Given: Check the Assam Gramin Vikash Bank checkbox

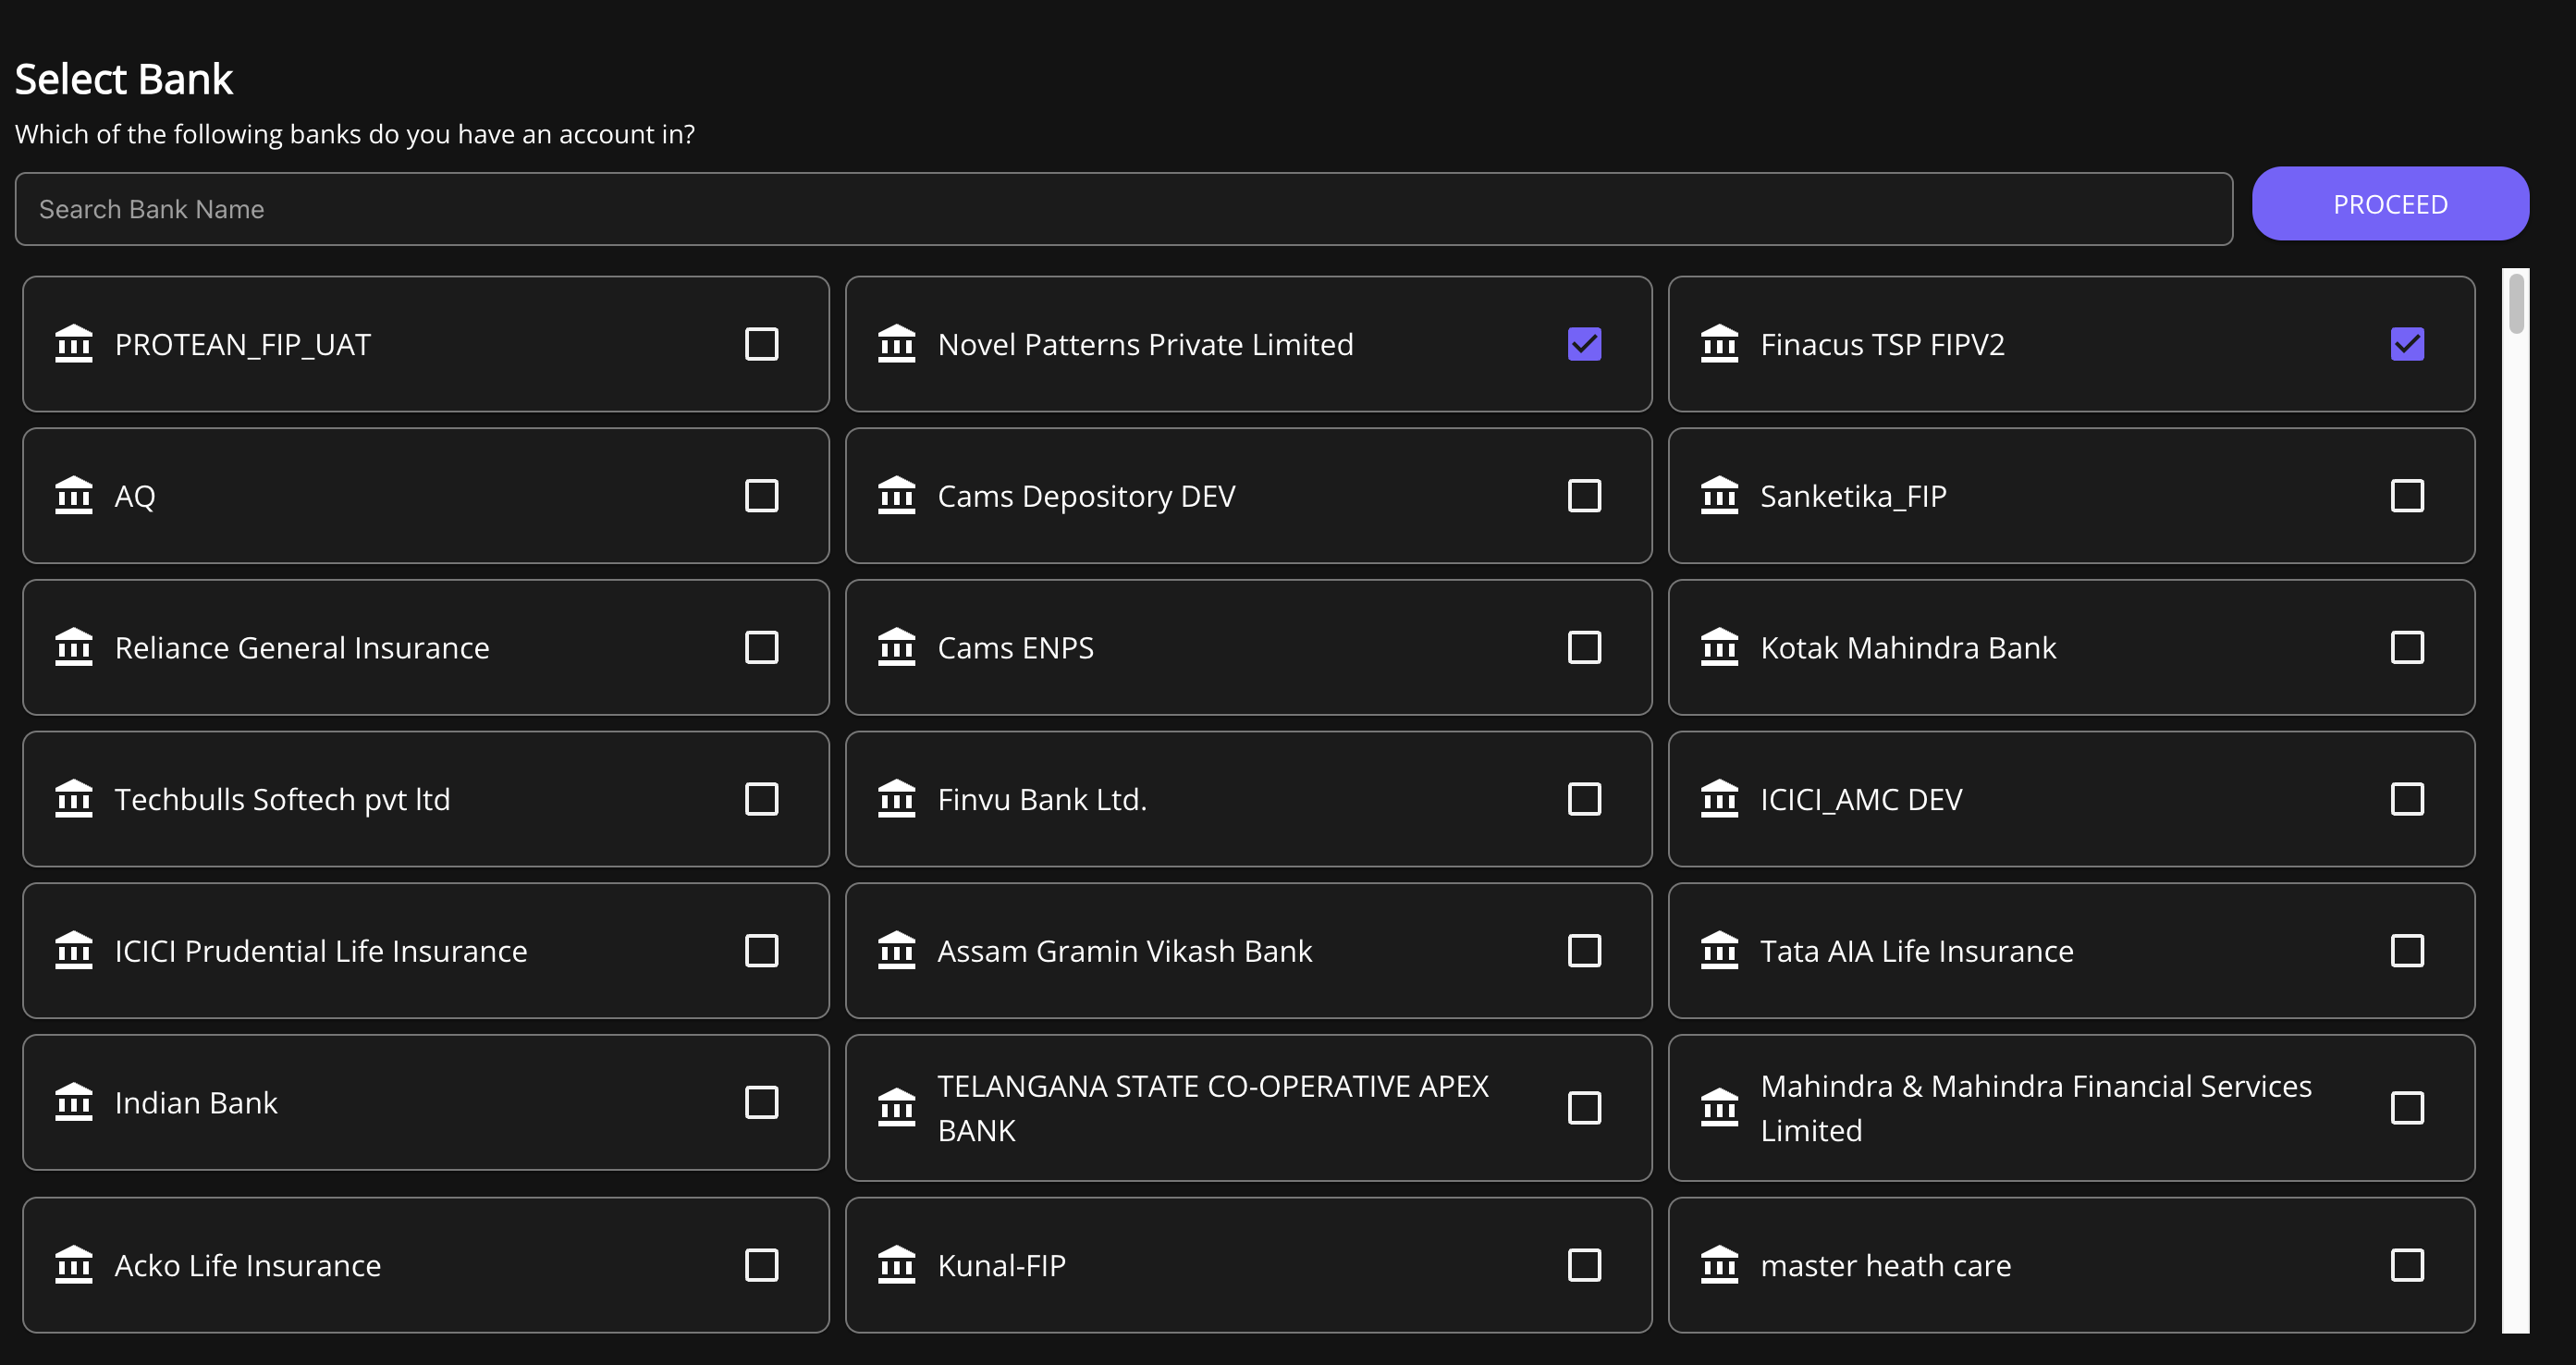Looking at the screenshot, I should 1585,951.
